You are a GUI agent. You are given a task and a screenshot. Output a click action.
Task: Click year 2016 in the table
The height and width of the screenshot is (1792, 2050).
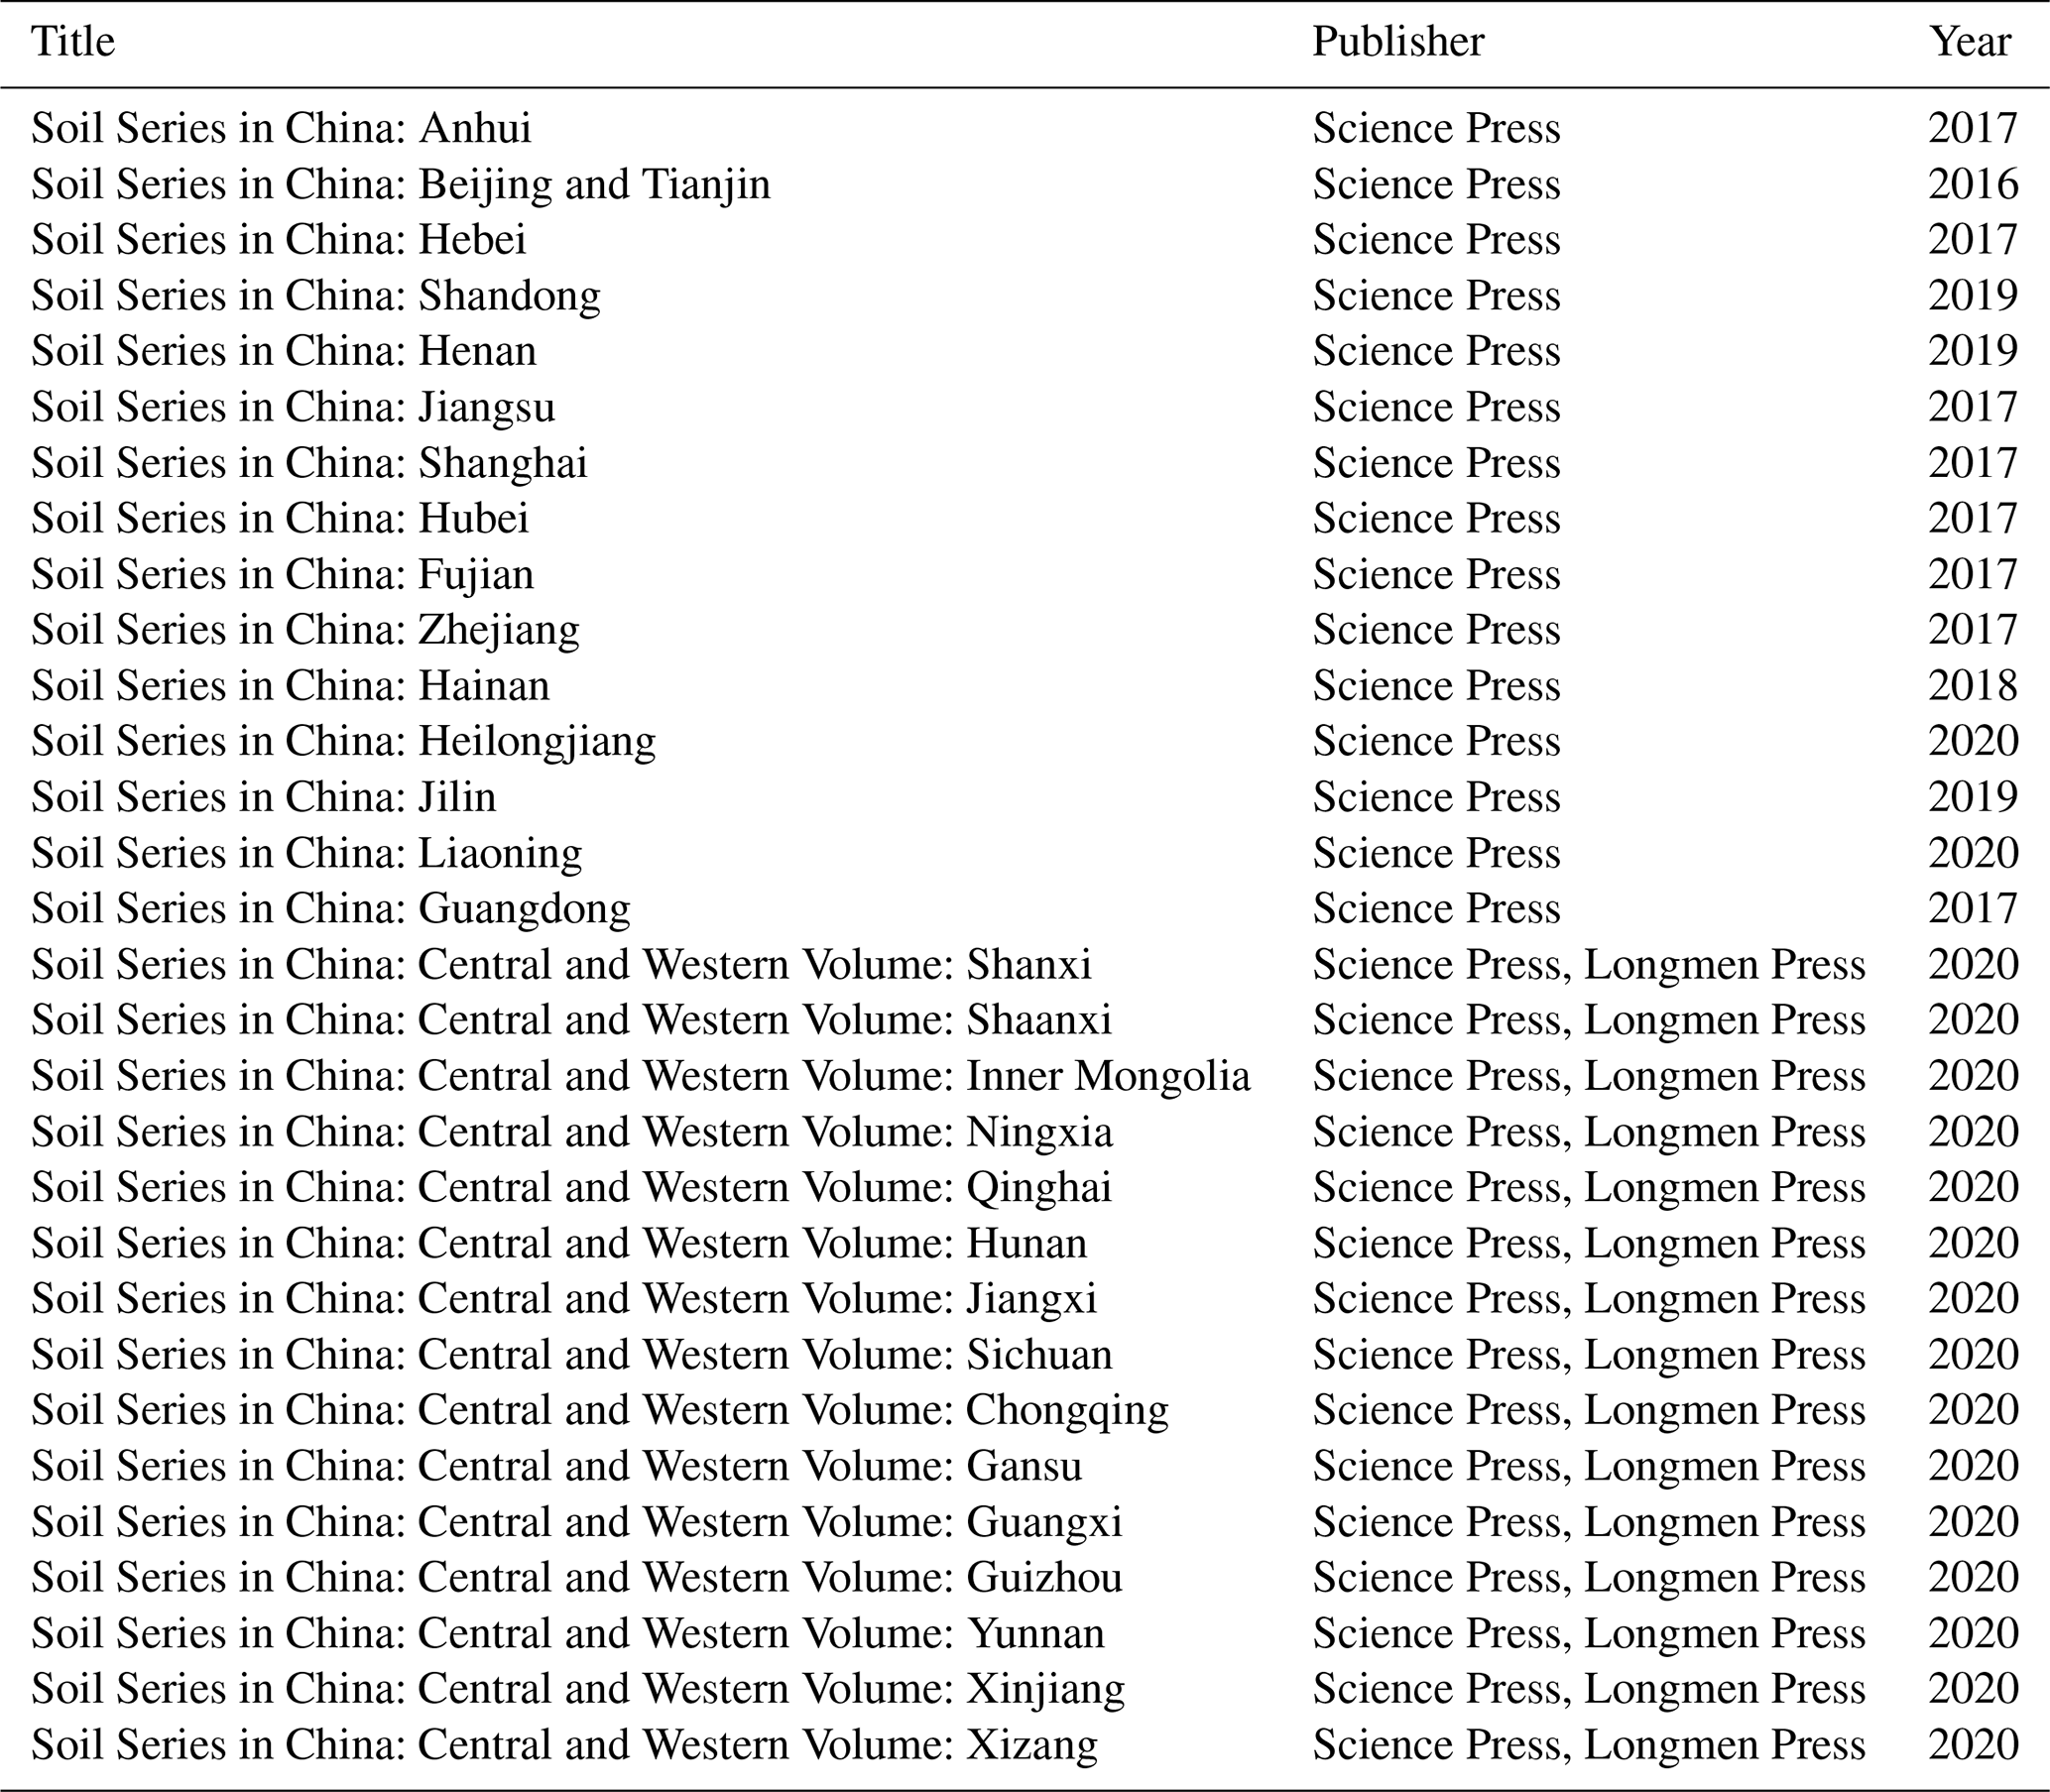point(1973,184)
